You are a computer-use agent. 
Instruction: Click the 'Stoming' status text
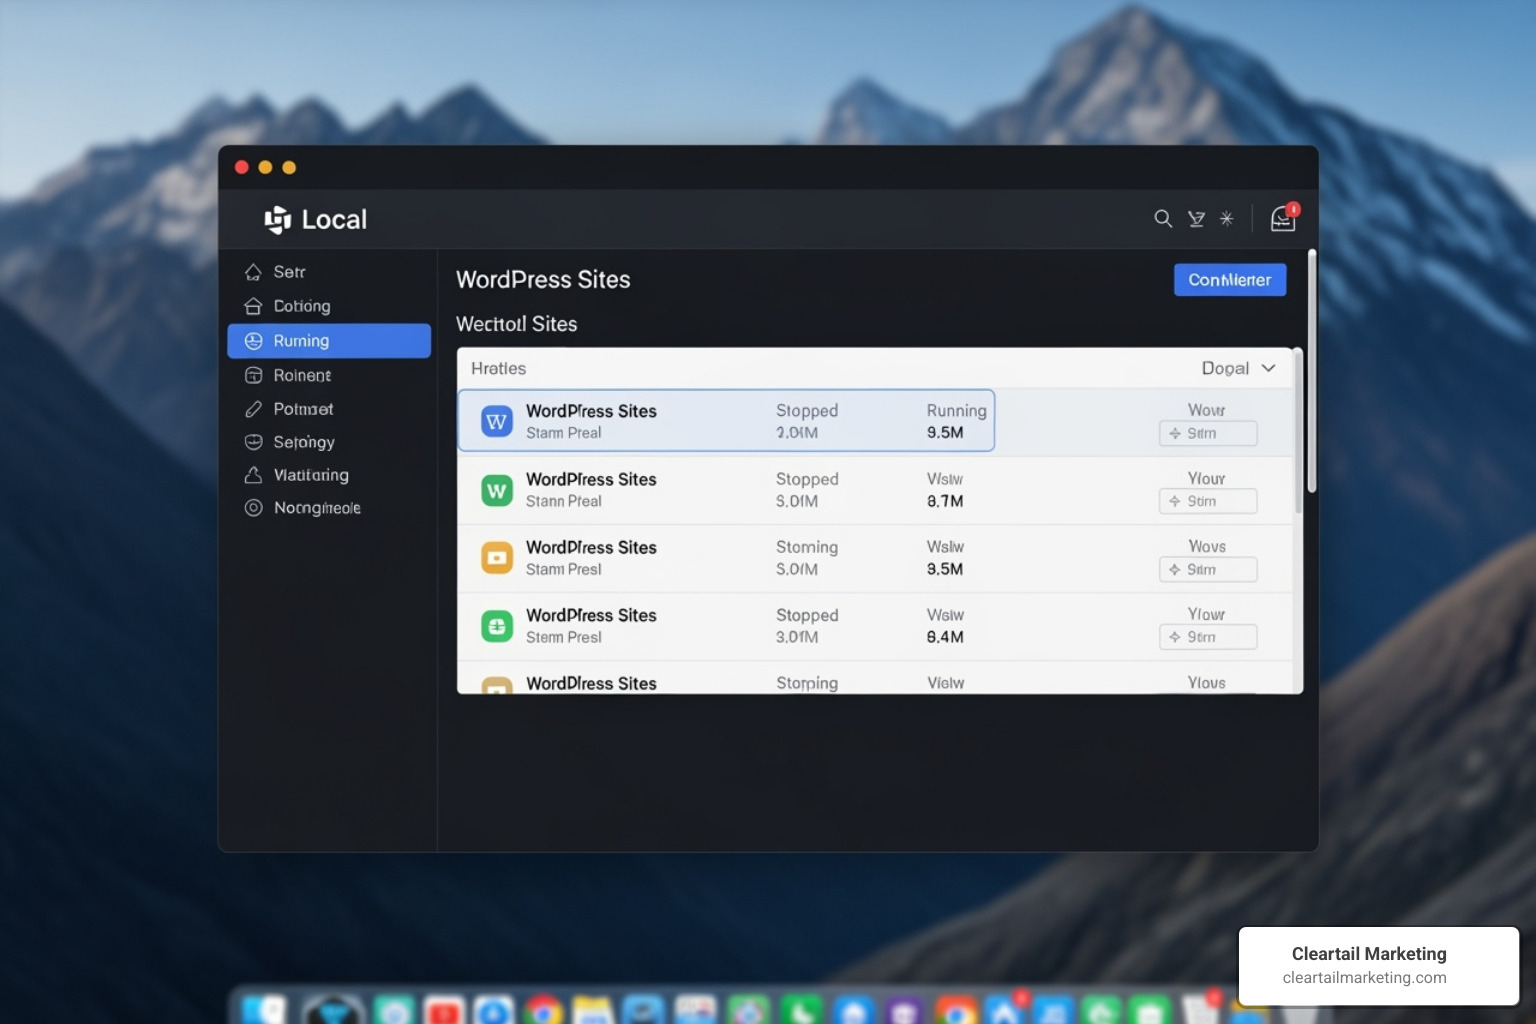807,547
